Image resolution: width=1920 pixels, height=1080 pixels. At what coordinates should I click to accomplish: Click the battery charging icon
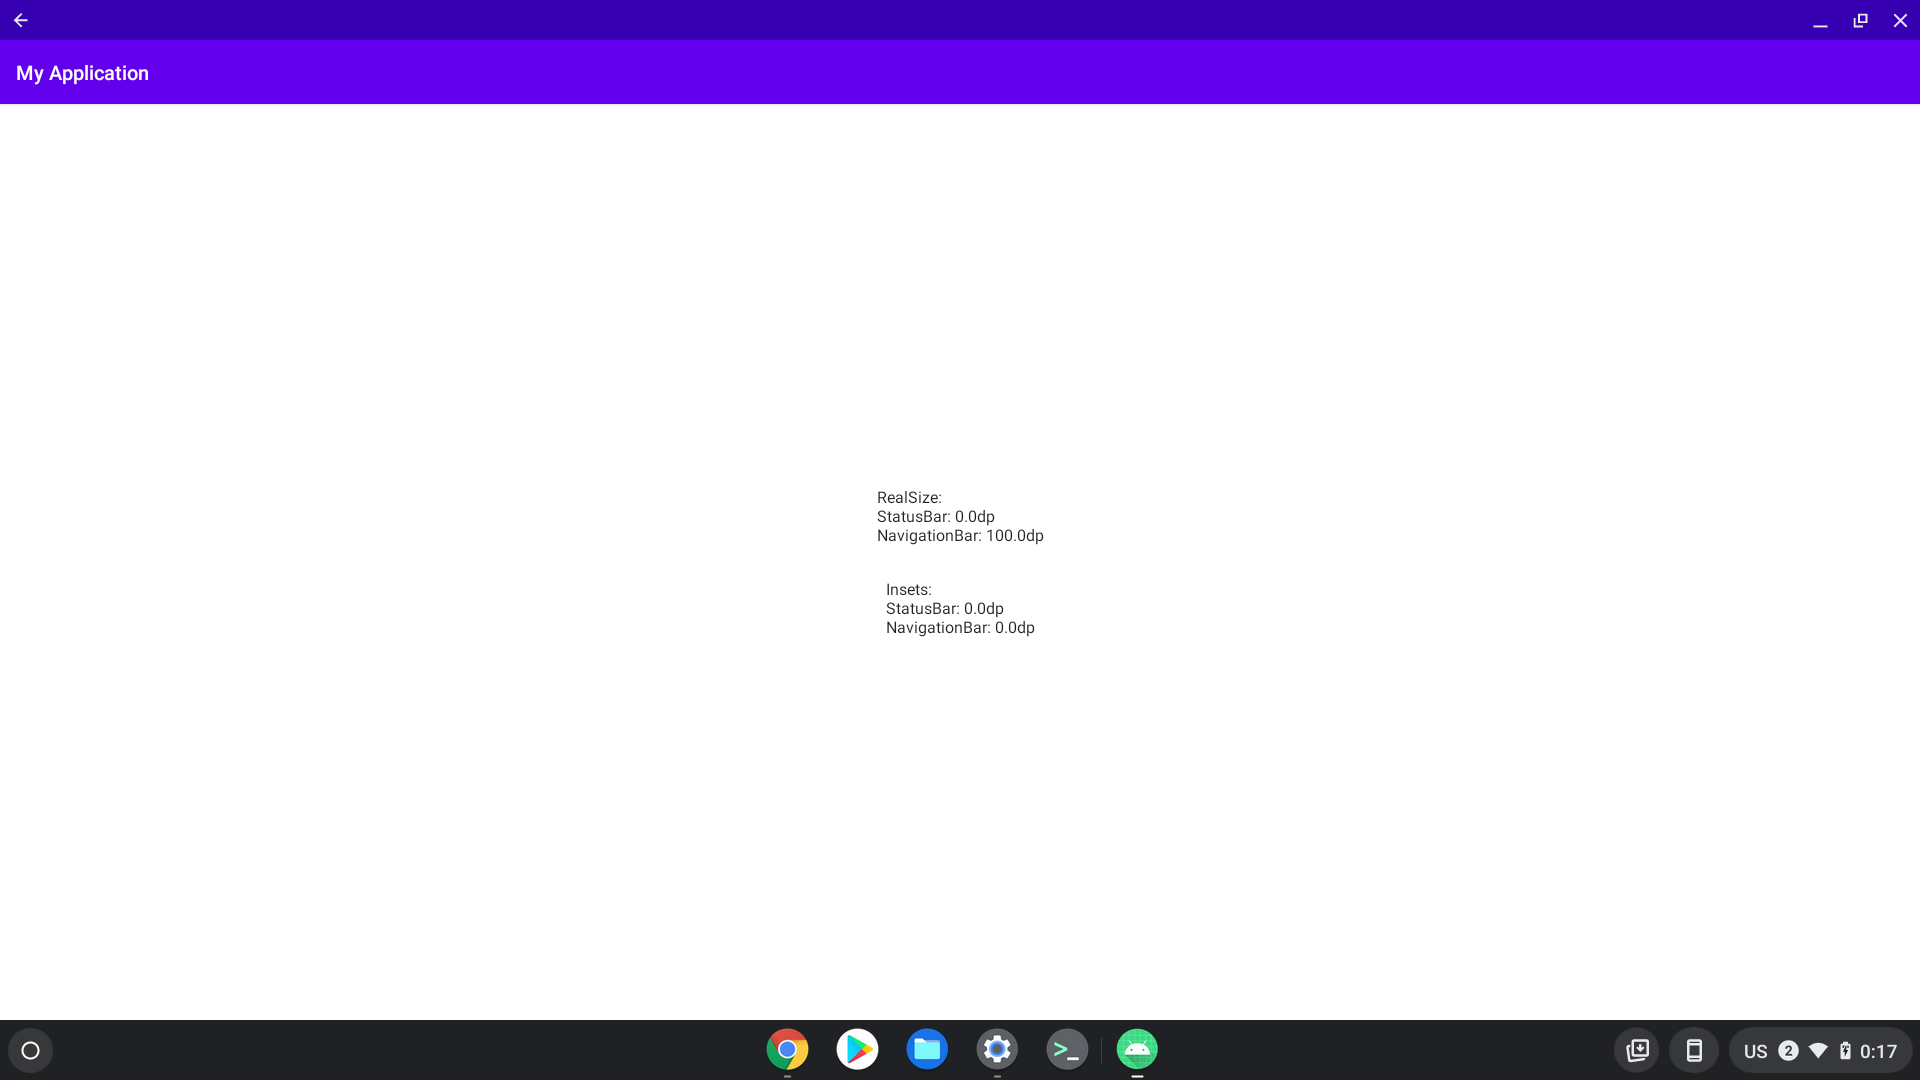pyautogui.click(x=1845, y=1050)
